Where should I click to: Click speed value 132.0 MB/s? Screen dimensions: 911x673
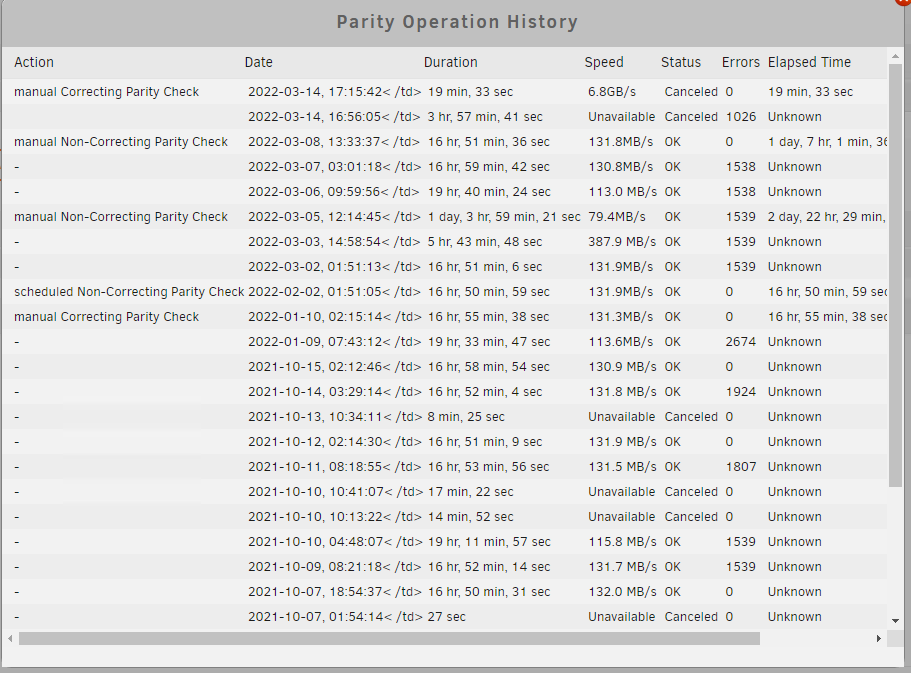tap(622, 592)
